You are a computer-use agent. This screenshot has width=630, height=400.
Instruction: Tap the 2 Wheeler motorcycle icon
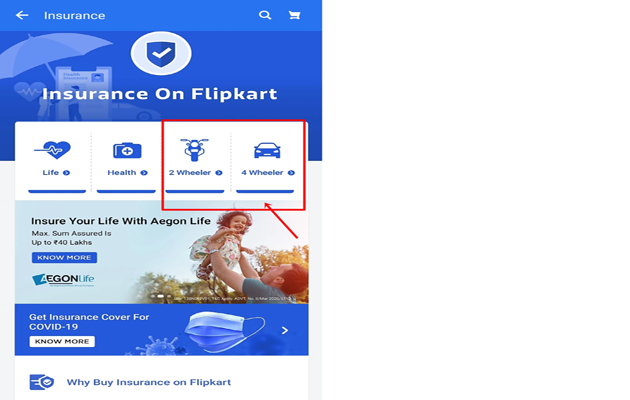tap(194, 149)
